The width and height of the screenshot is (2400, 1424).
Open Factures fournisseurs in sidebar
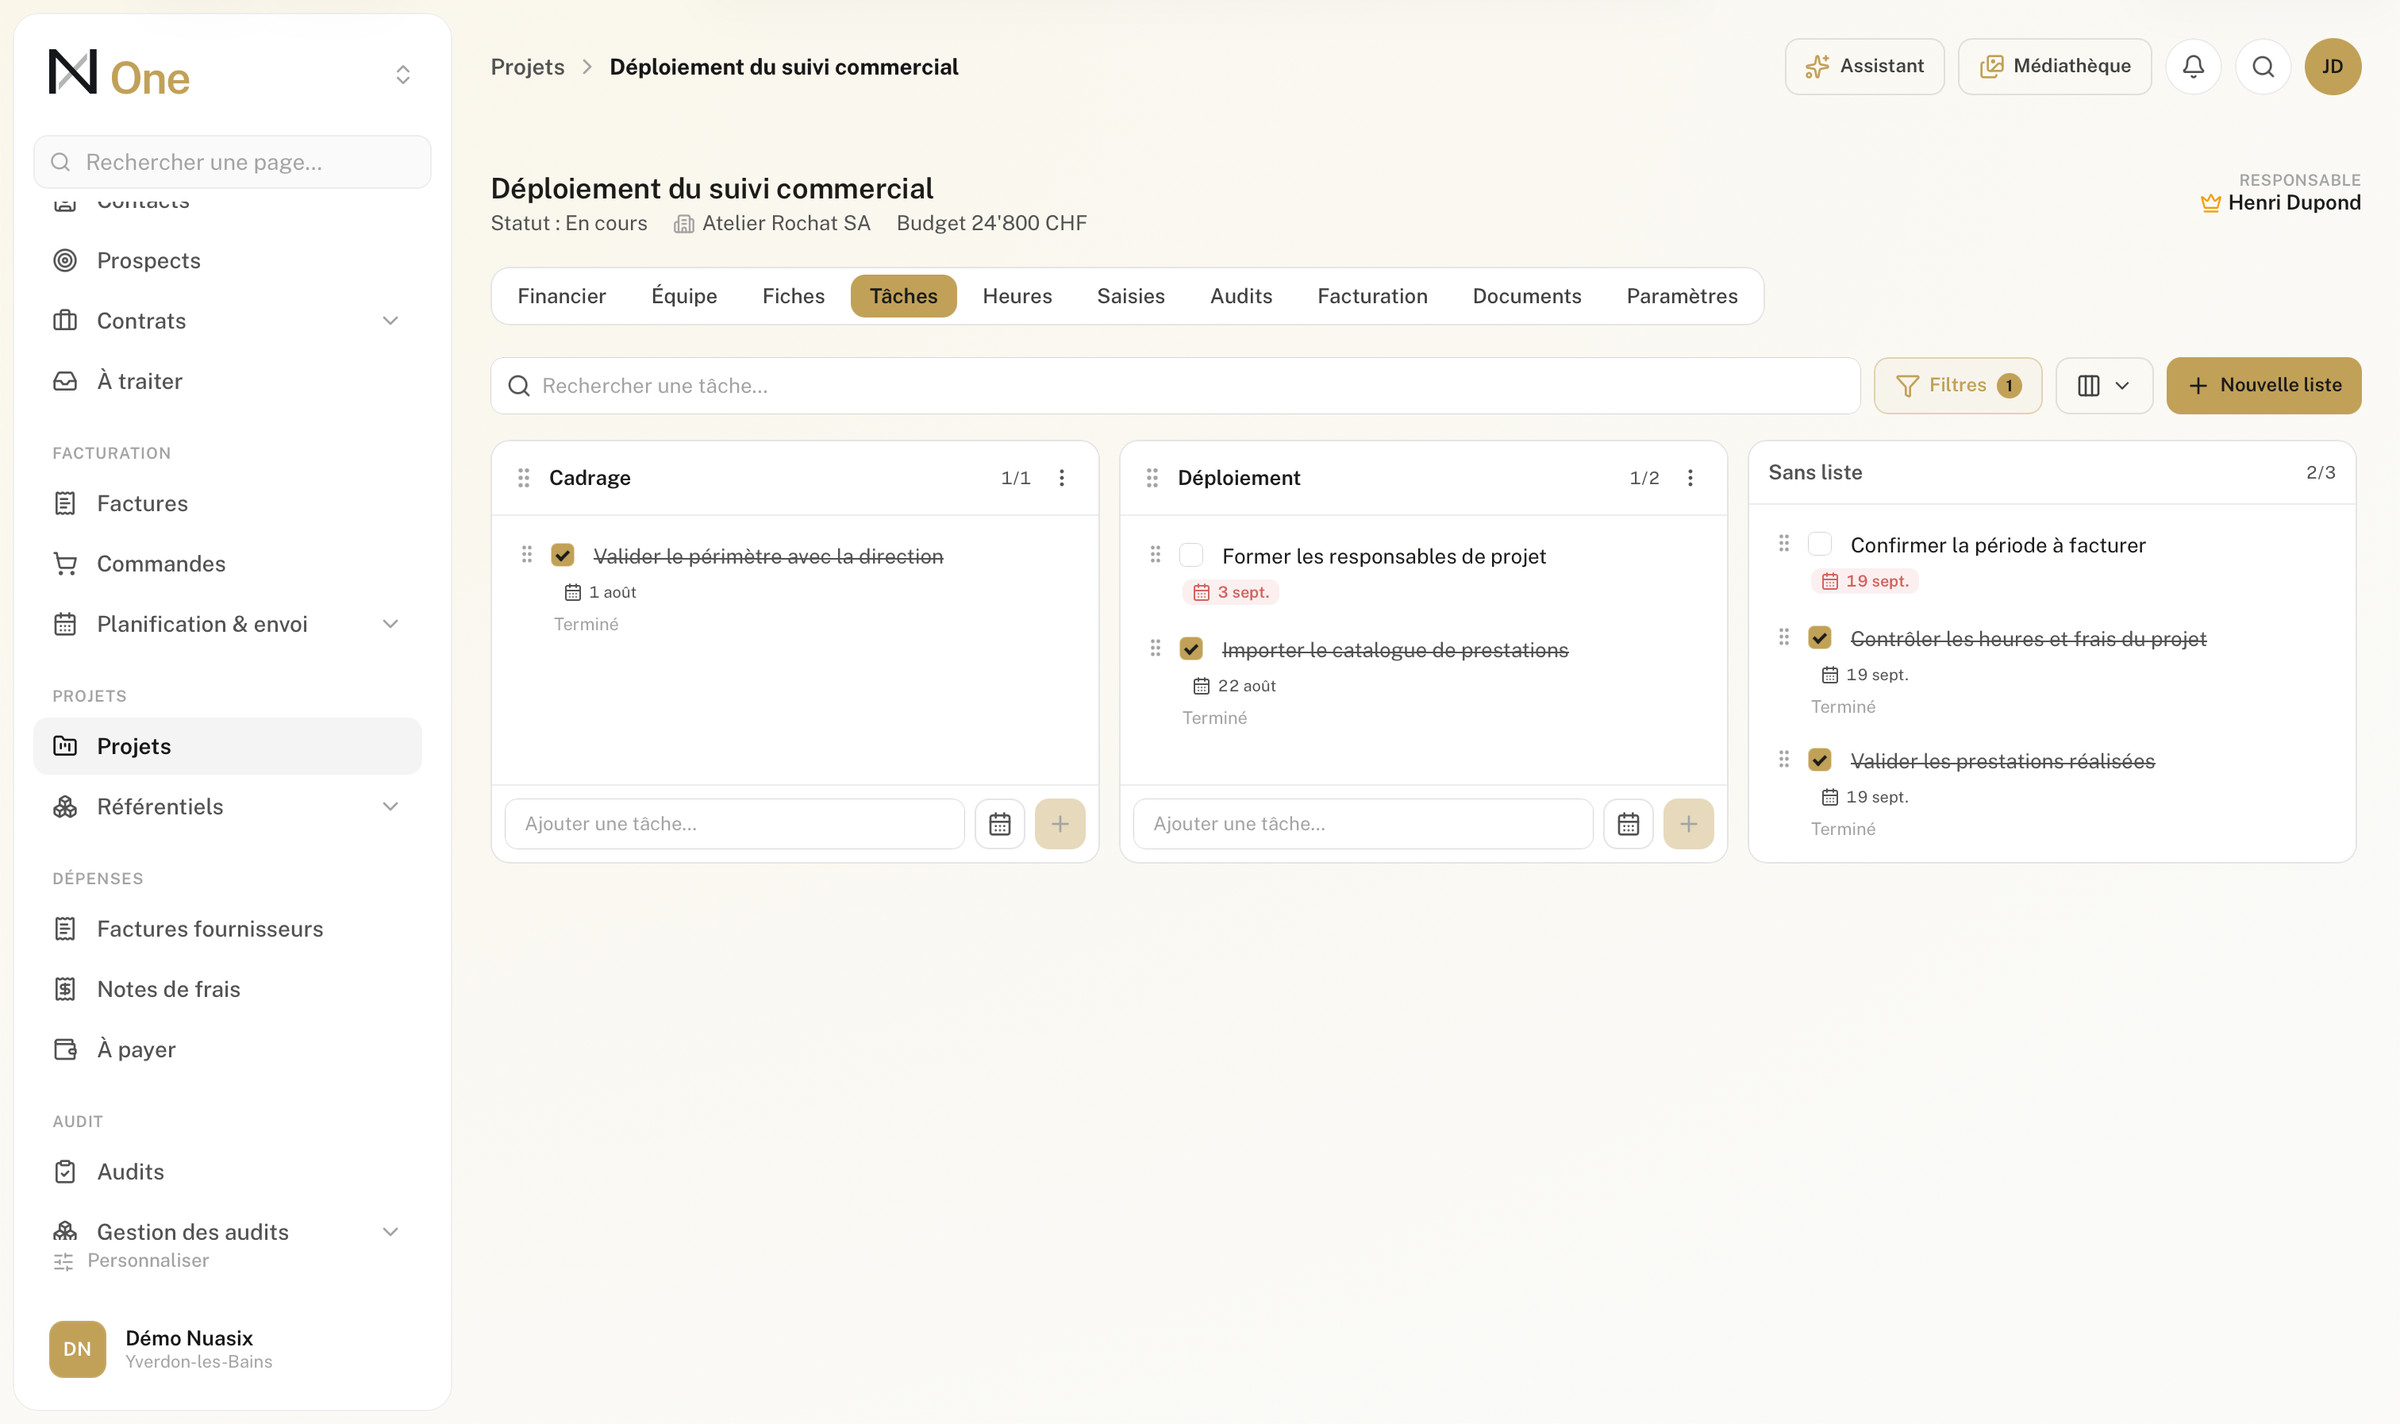tap(228, 929)
